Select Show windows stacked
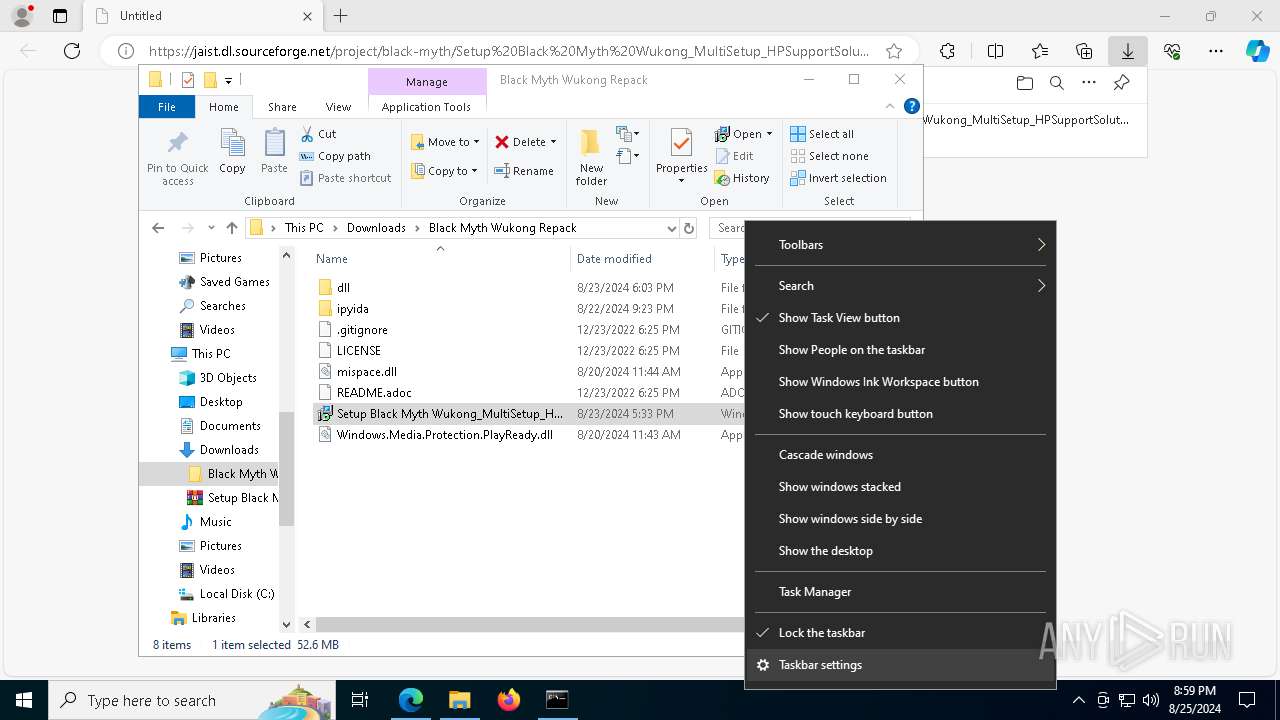Viewport: 1280px width, 720px height. [x=900, y=487]
